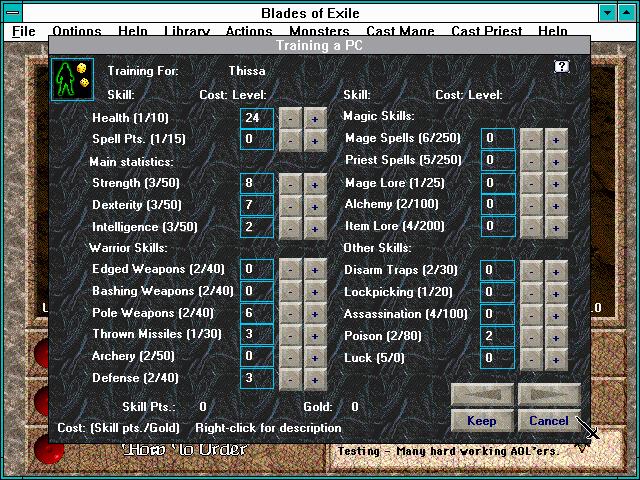Remove a level from Archery
The width and height of the screenshot is (640, 480).
(290, 358)
